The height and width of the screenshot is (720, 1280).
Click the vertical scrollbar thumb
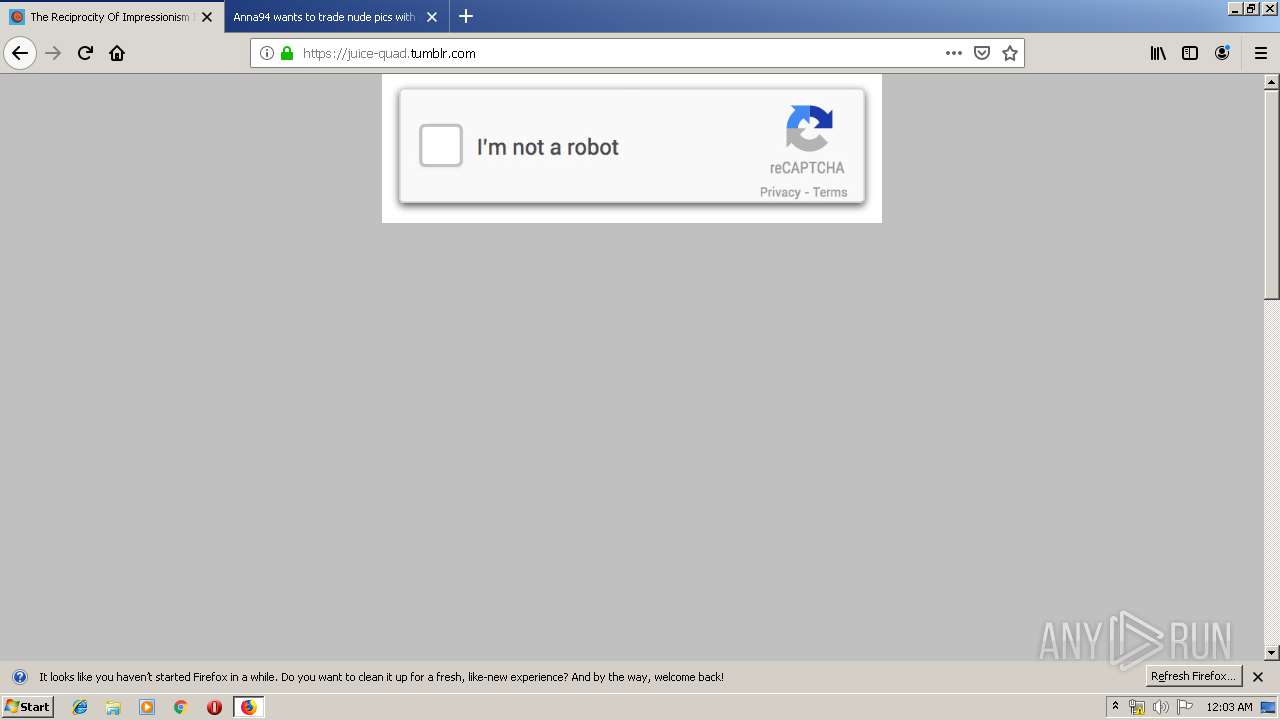pos(1272,195)
